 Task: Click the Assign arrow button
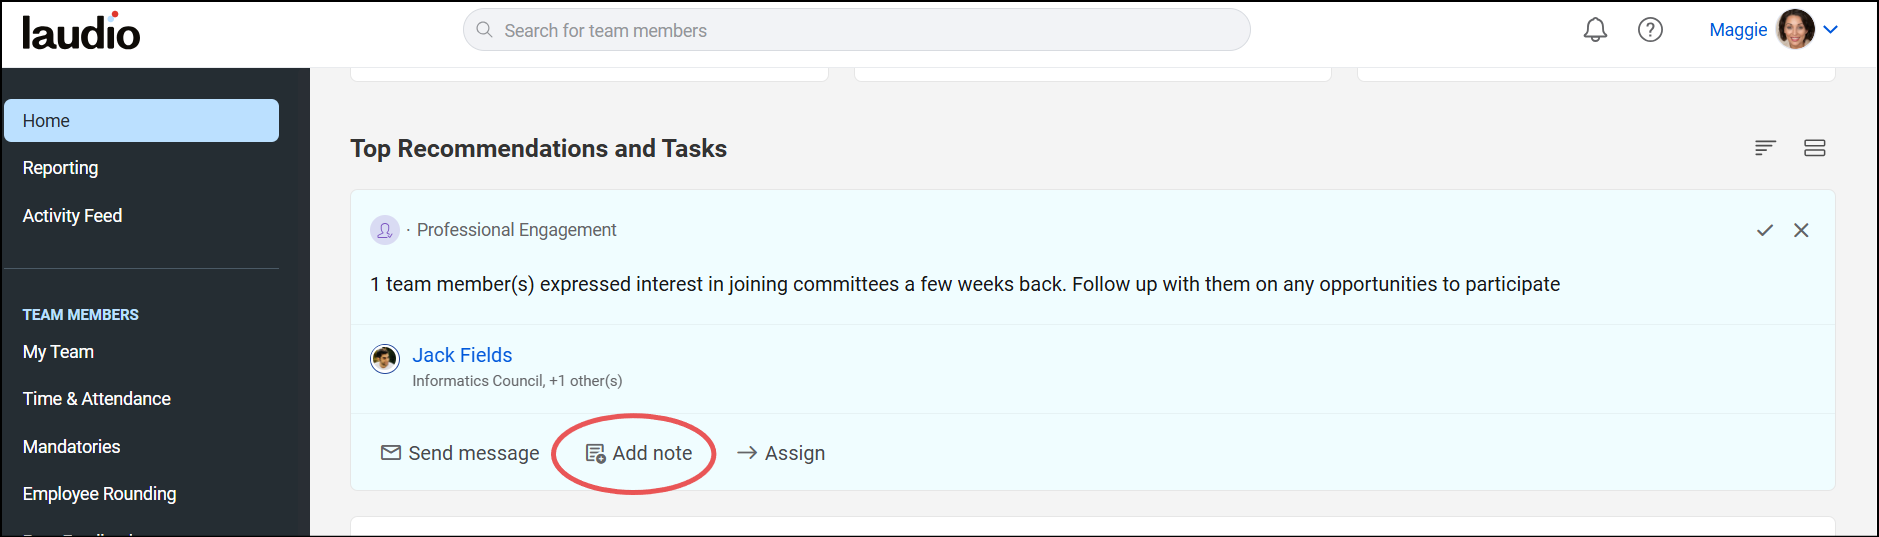(x=781, y=453)
